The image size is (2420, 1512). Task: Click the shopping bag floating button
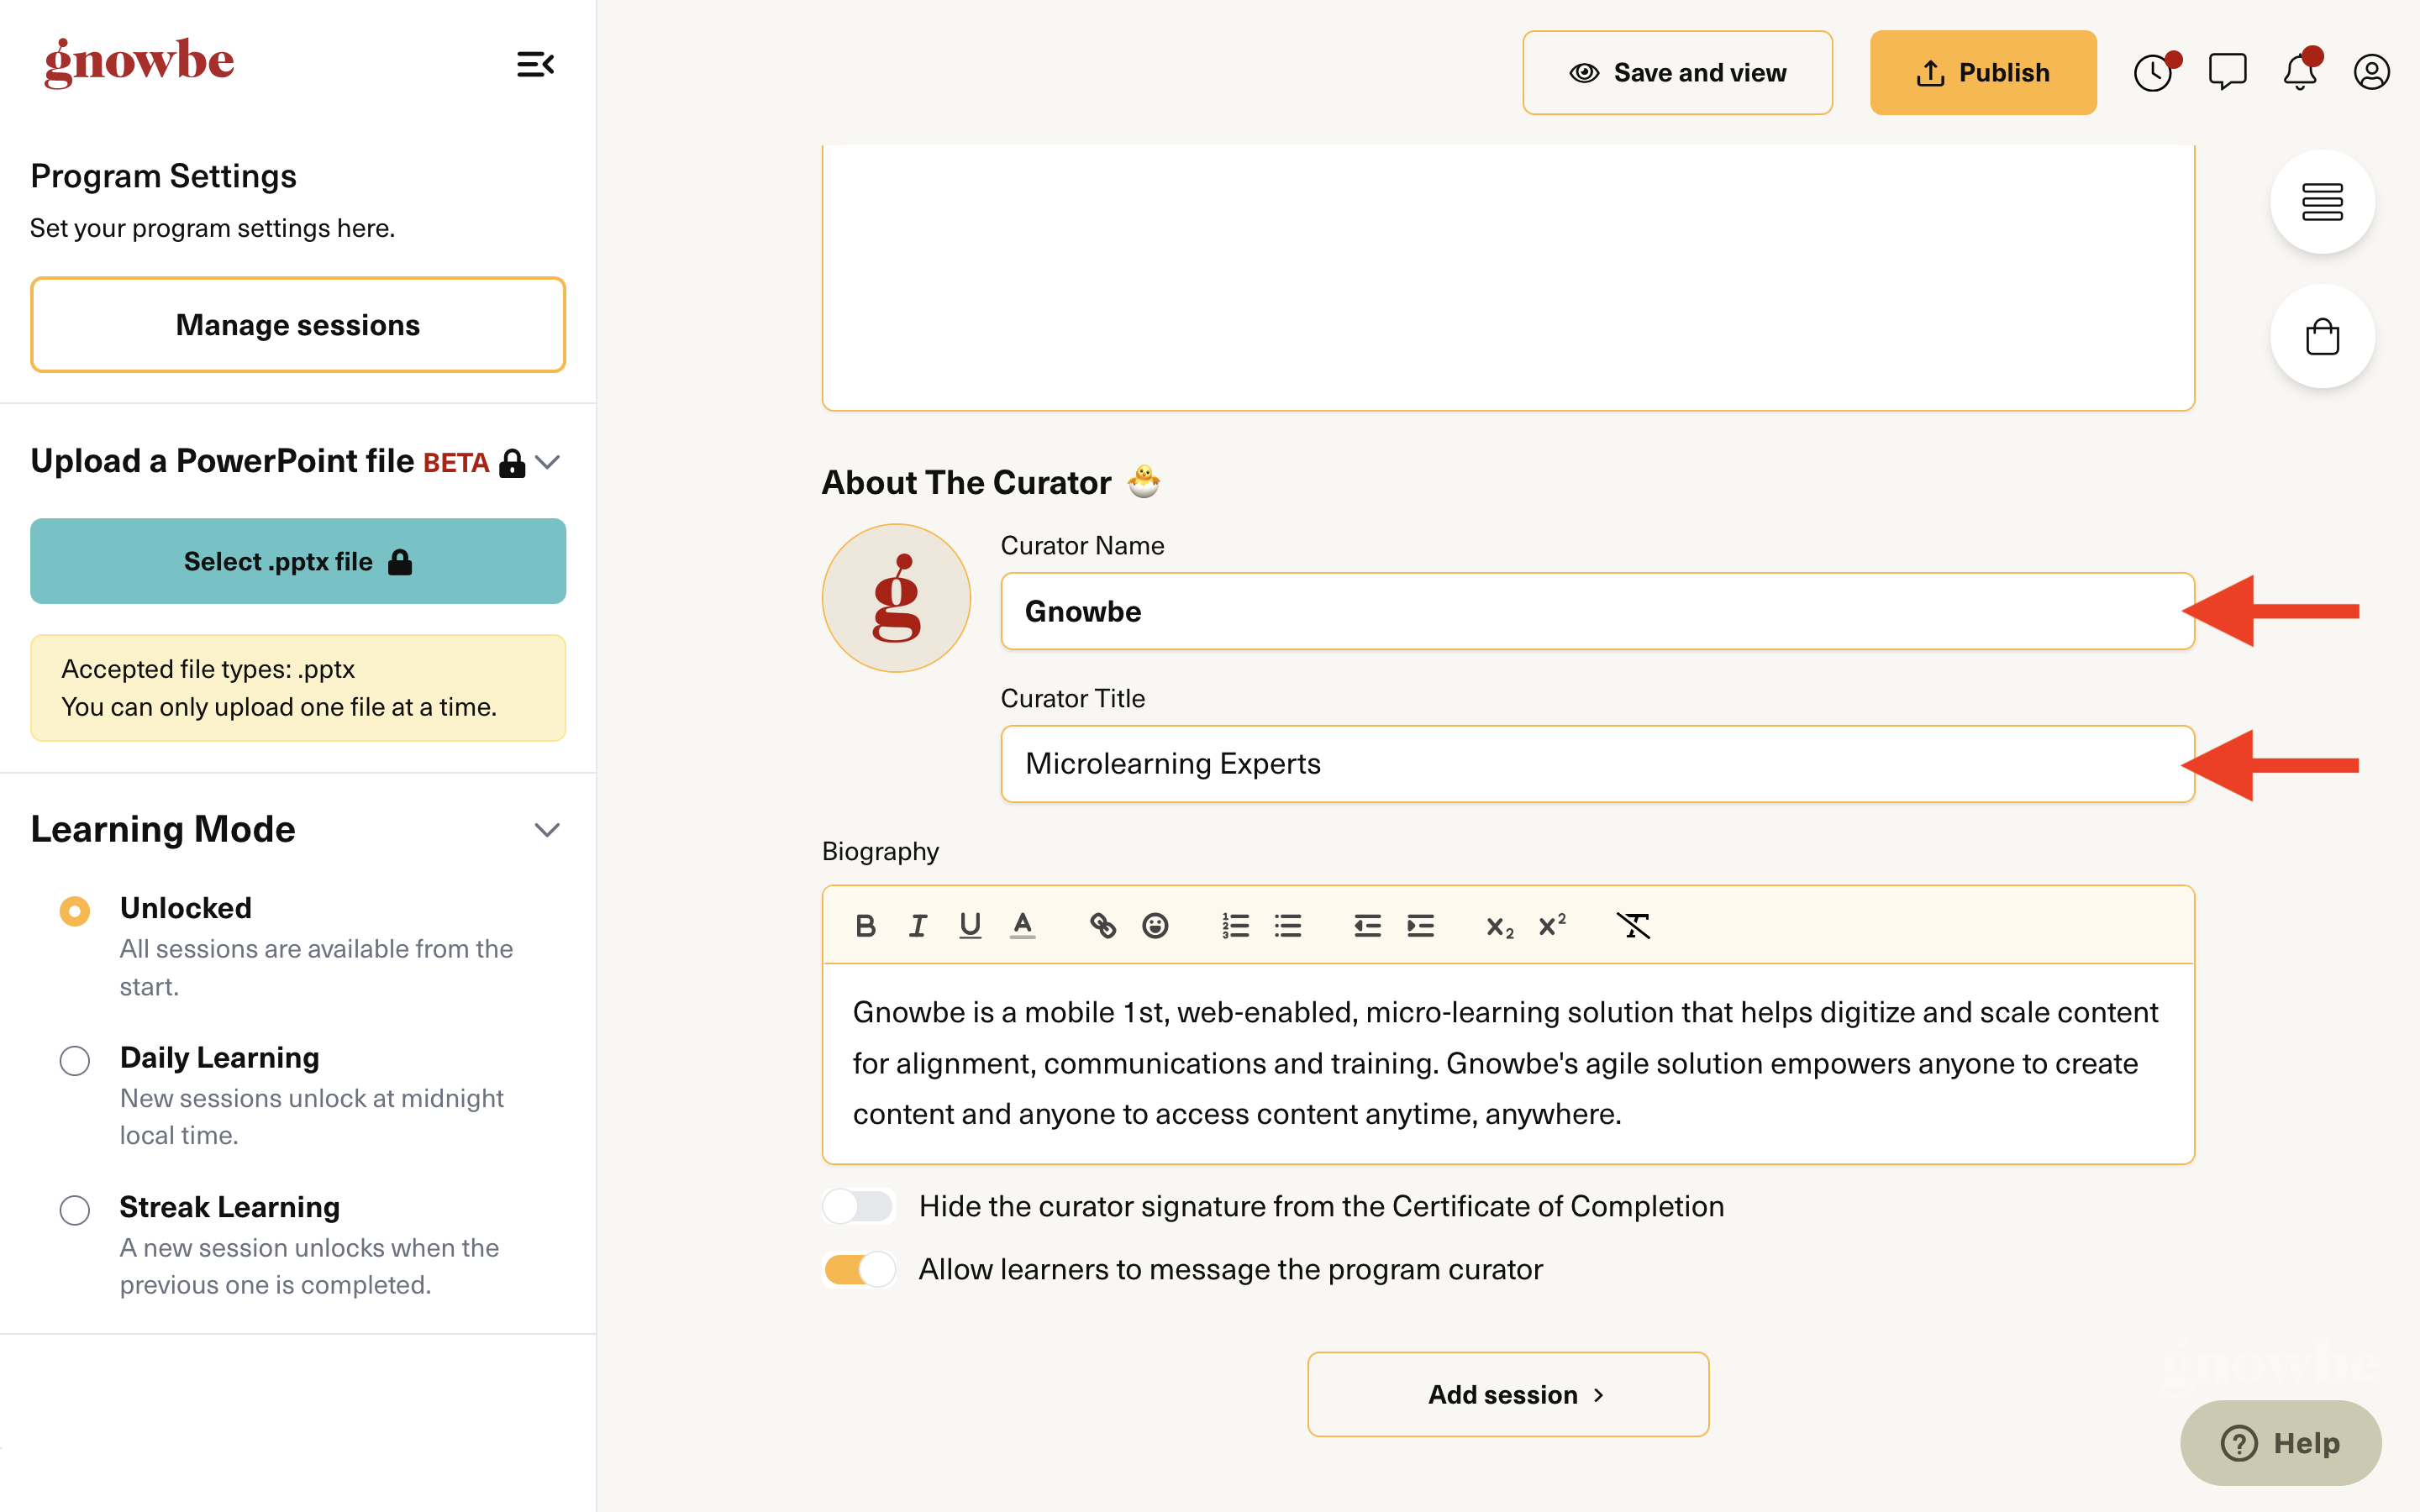[x=2322, y=337]
